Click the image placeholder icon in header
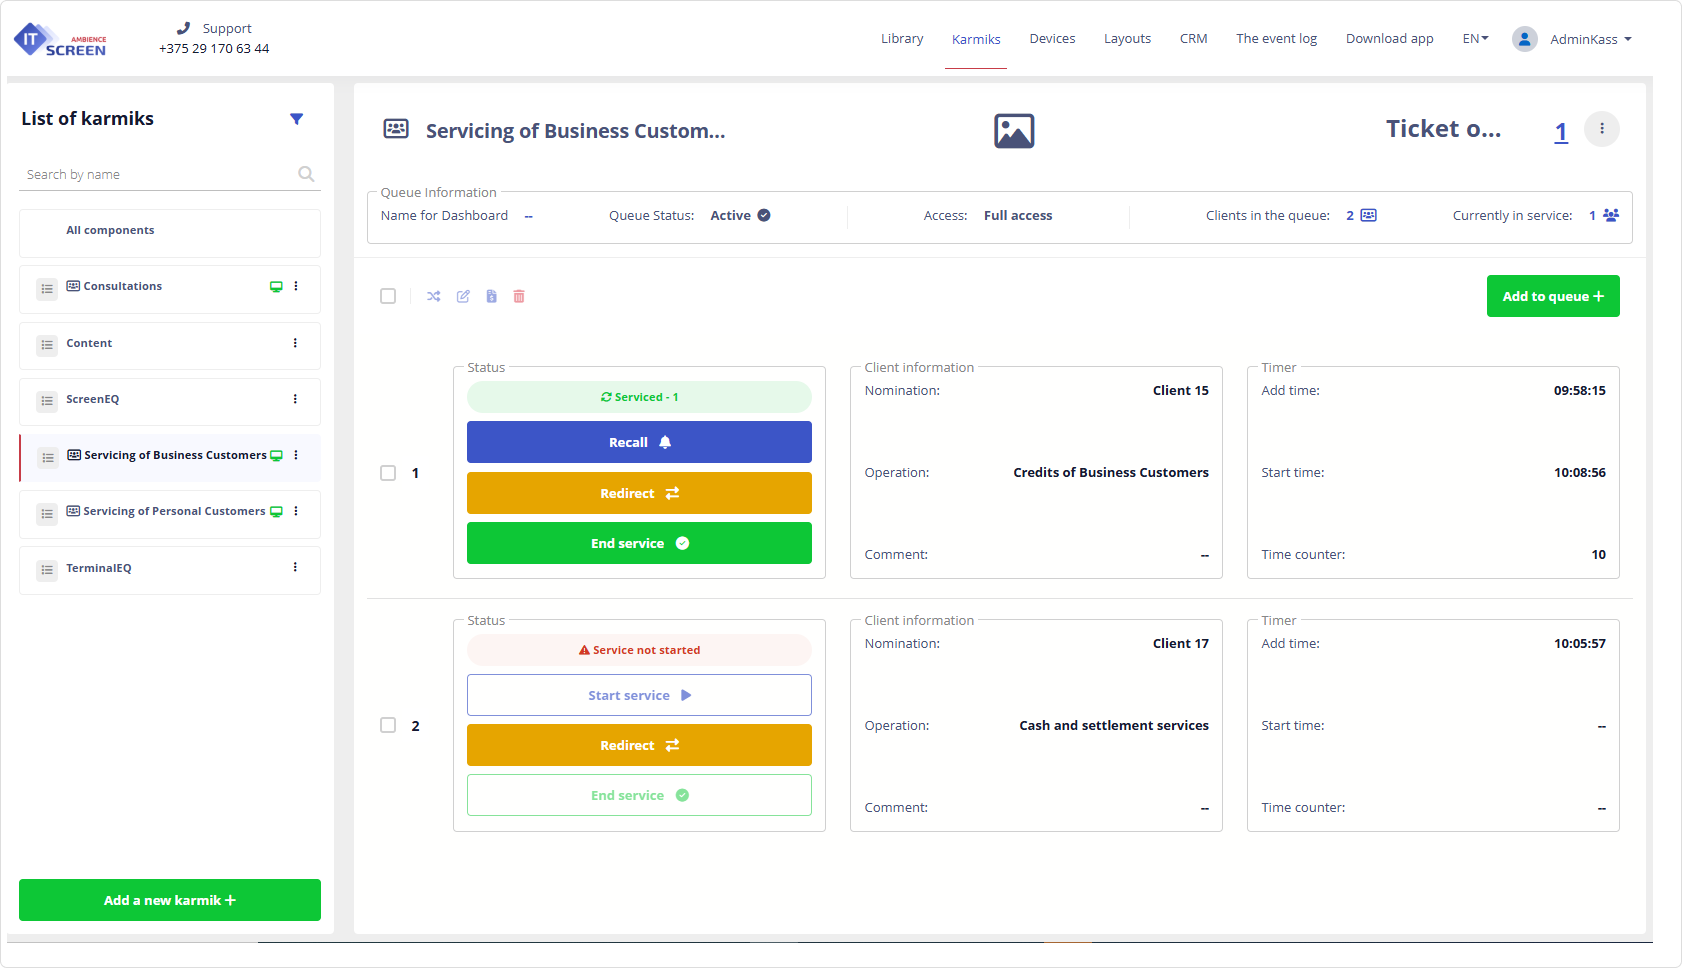The image size is (1682, 968). point(1014,131)
